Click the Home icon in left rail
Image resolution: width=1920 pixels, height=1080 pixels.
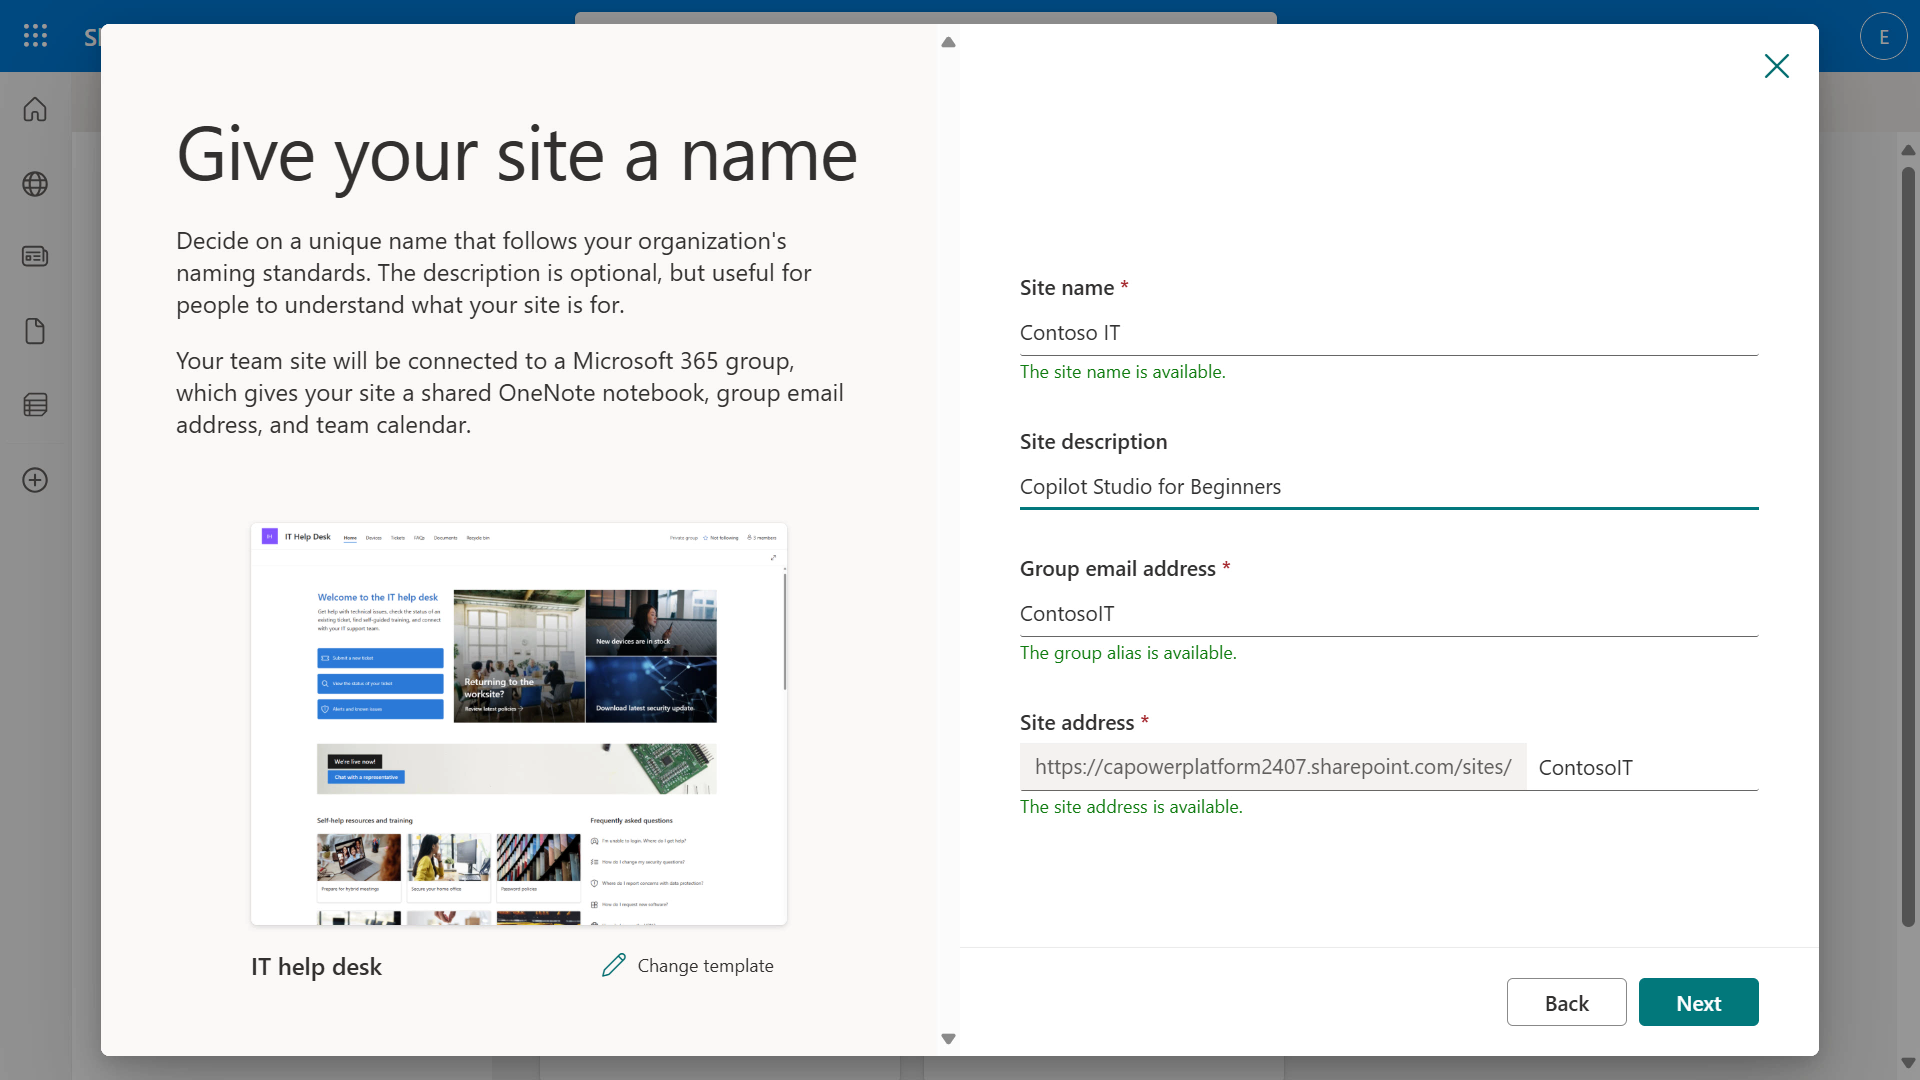coord(35,109)
